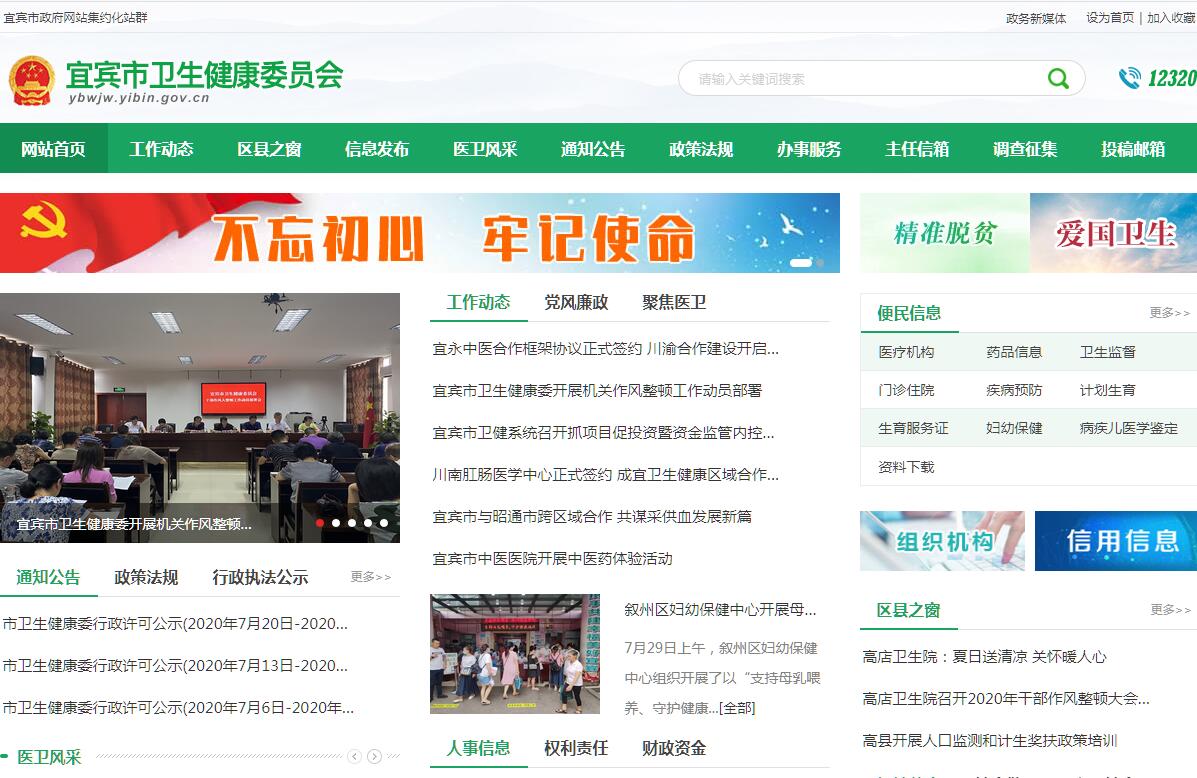Click the green search magnifier icon
The image size is (1197, 778).
[1058, 79]
